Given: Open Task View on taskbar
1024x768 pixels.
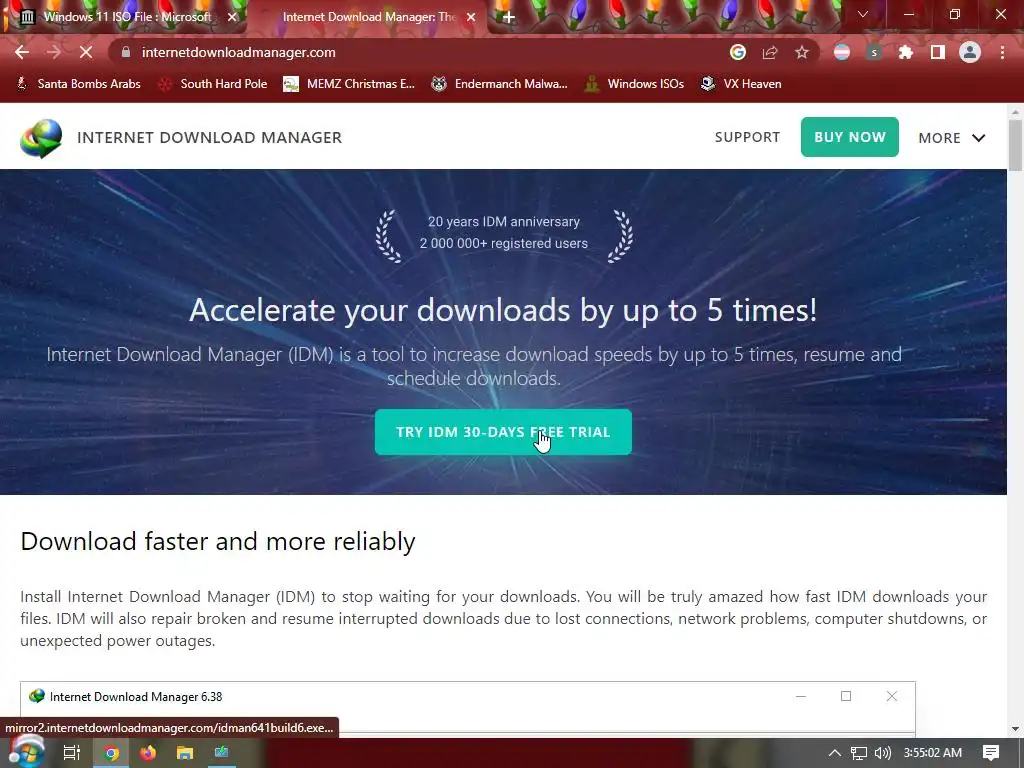Looking at the screenshot, I should [x=72, y=753].
